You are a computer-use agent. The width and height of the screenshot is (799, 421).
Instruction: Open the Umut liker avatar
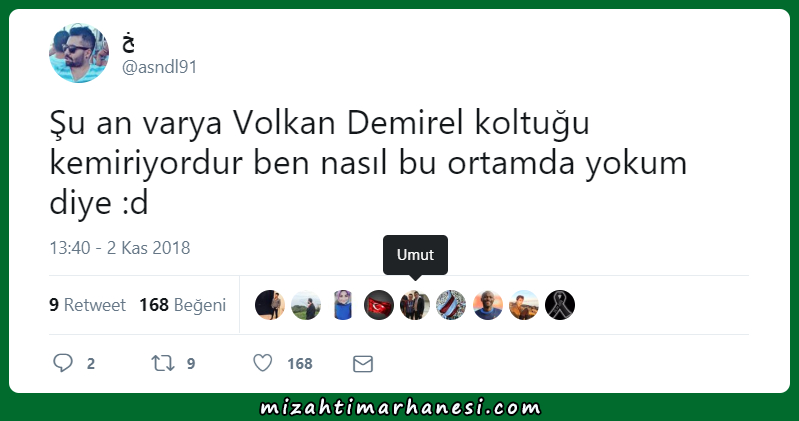point(415,305)
